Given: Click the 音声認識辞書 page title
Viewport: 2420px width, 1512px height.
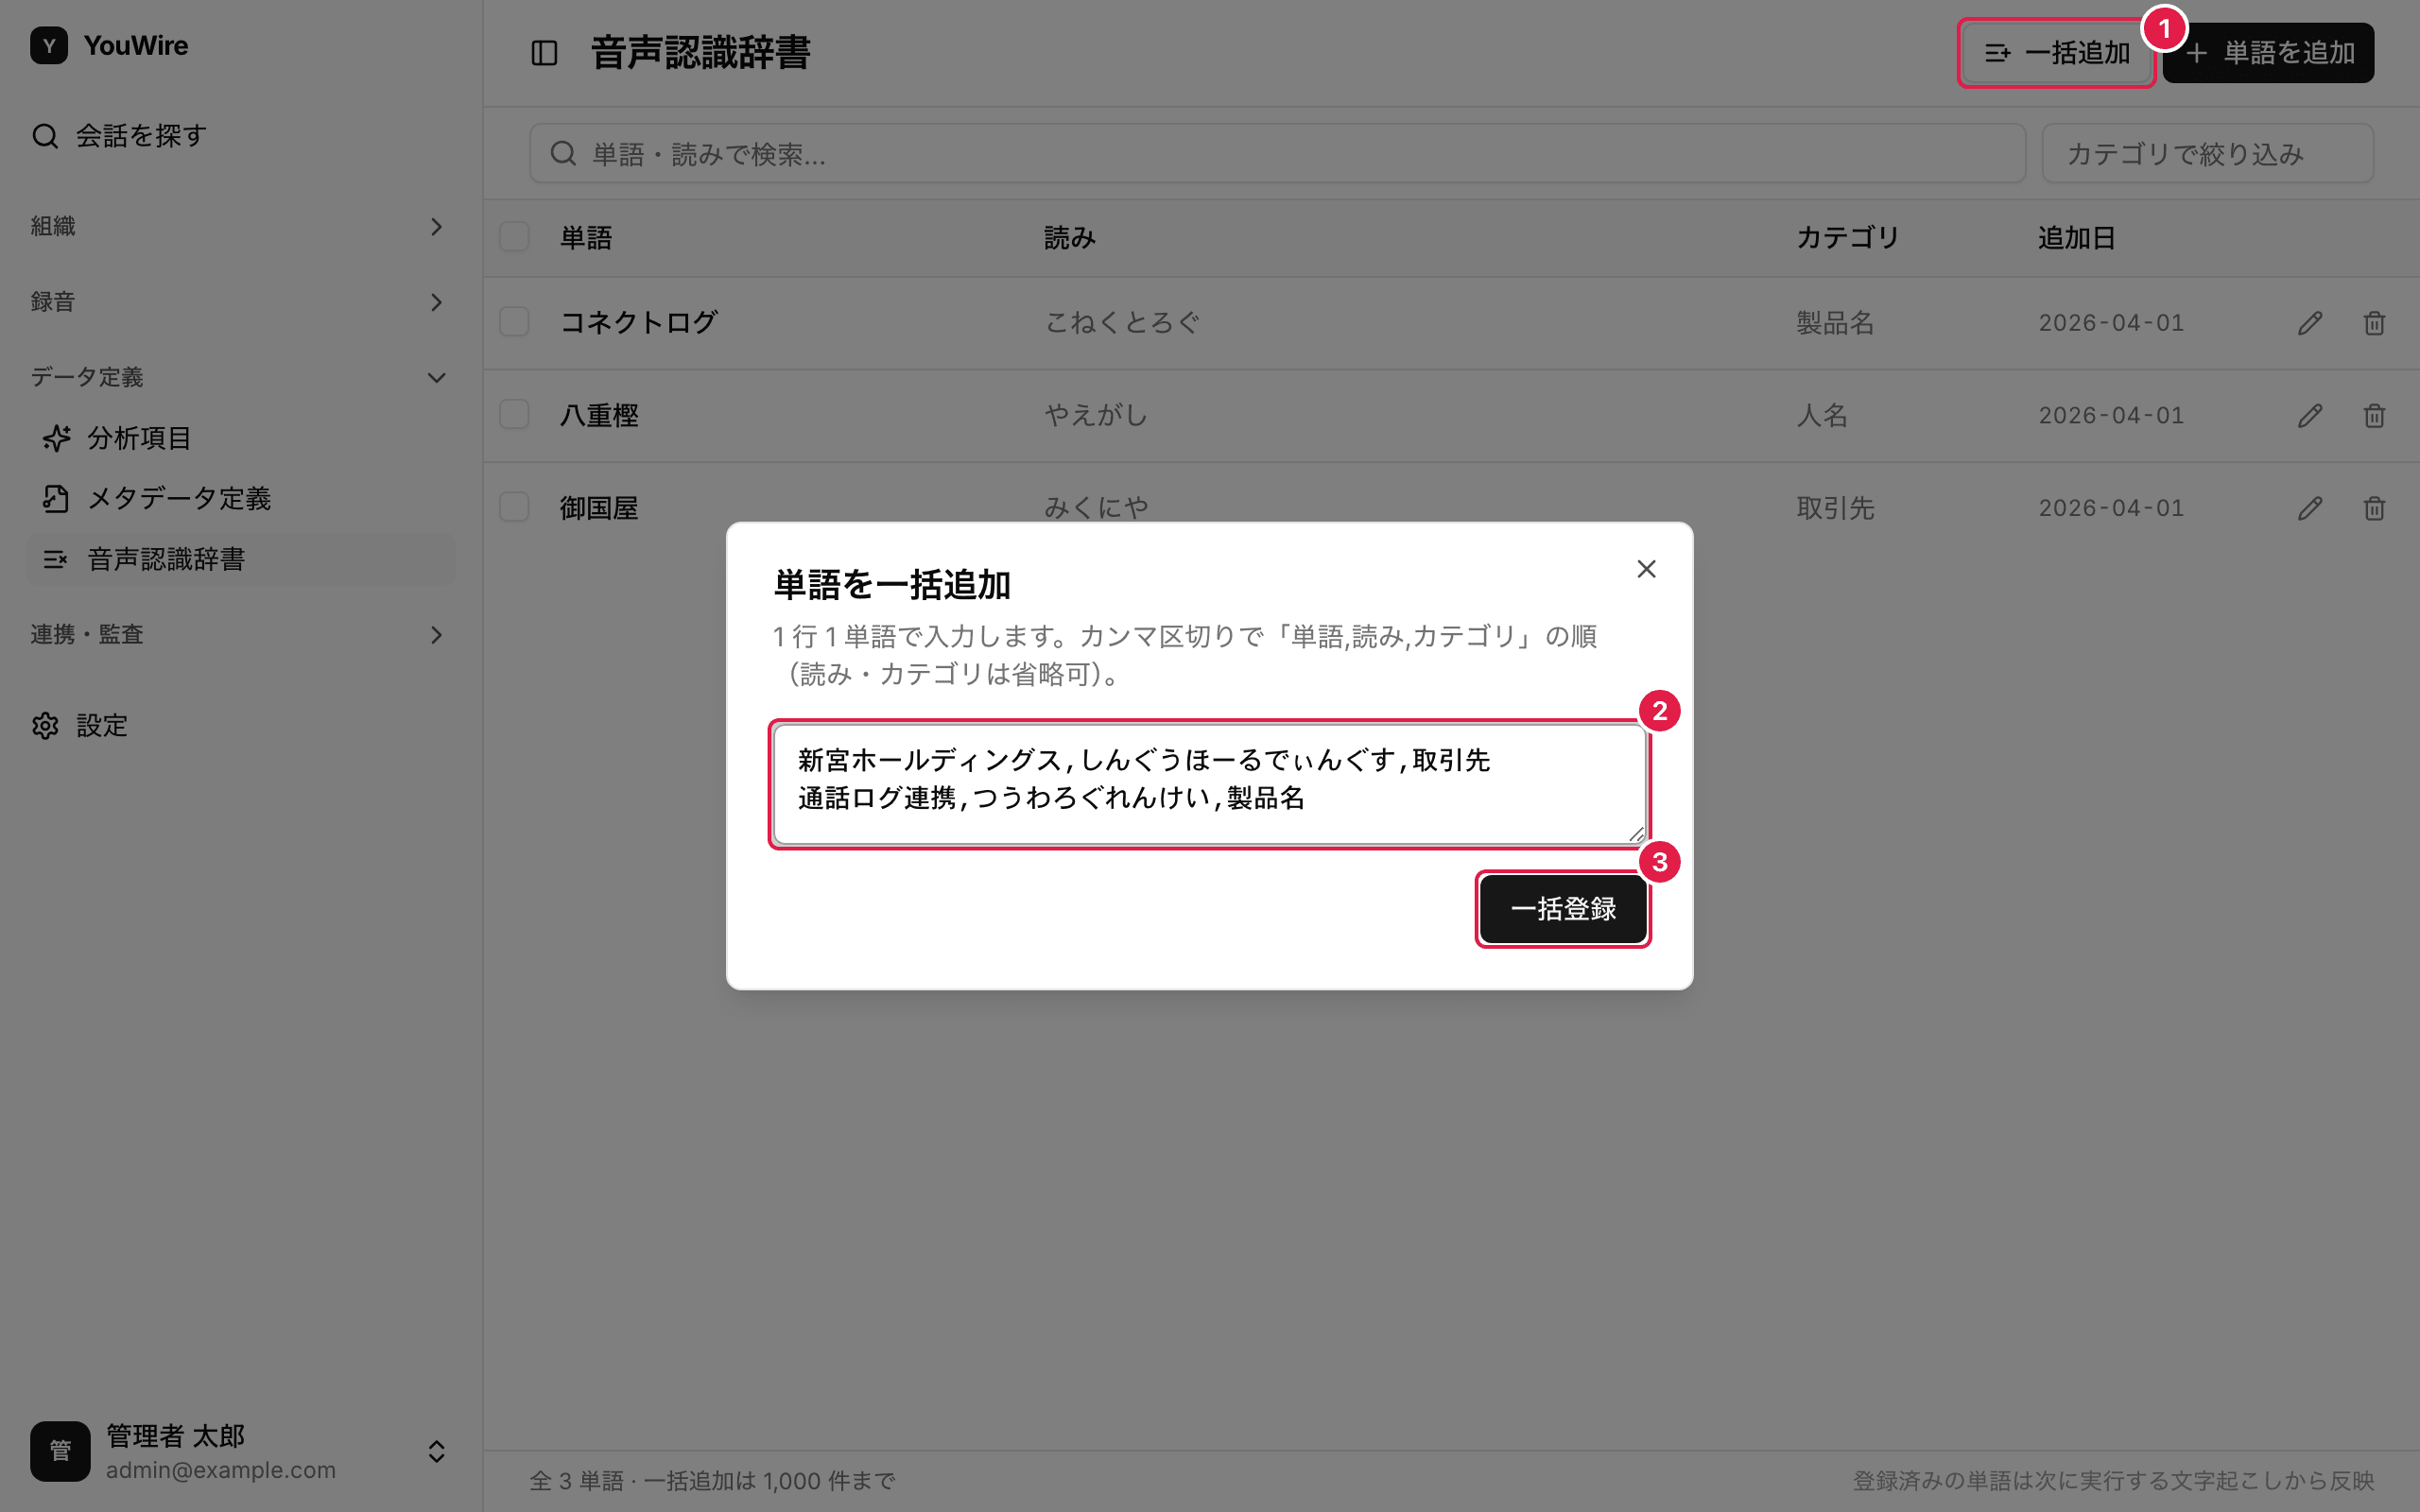Looking at the screenshot, I should (700, 53).
